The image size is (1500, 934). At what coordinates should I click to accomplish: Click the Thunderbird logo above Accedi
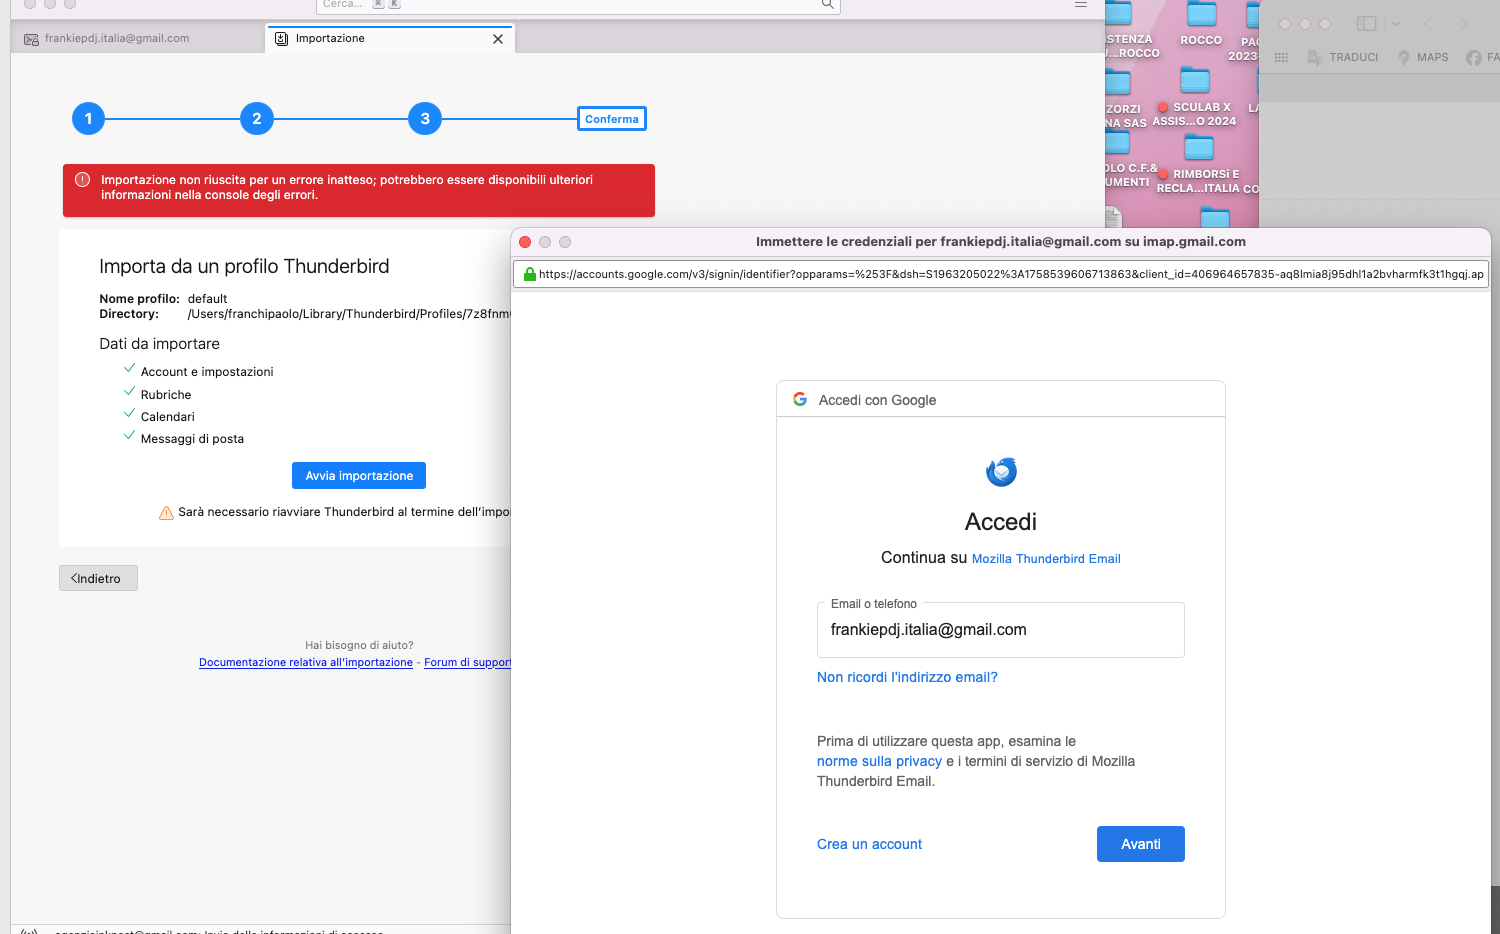[x=1001, y=472]
